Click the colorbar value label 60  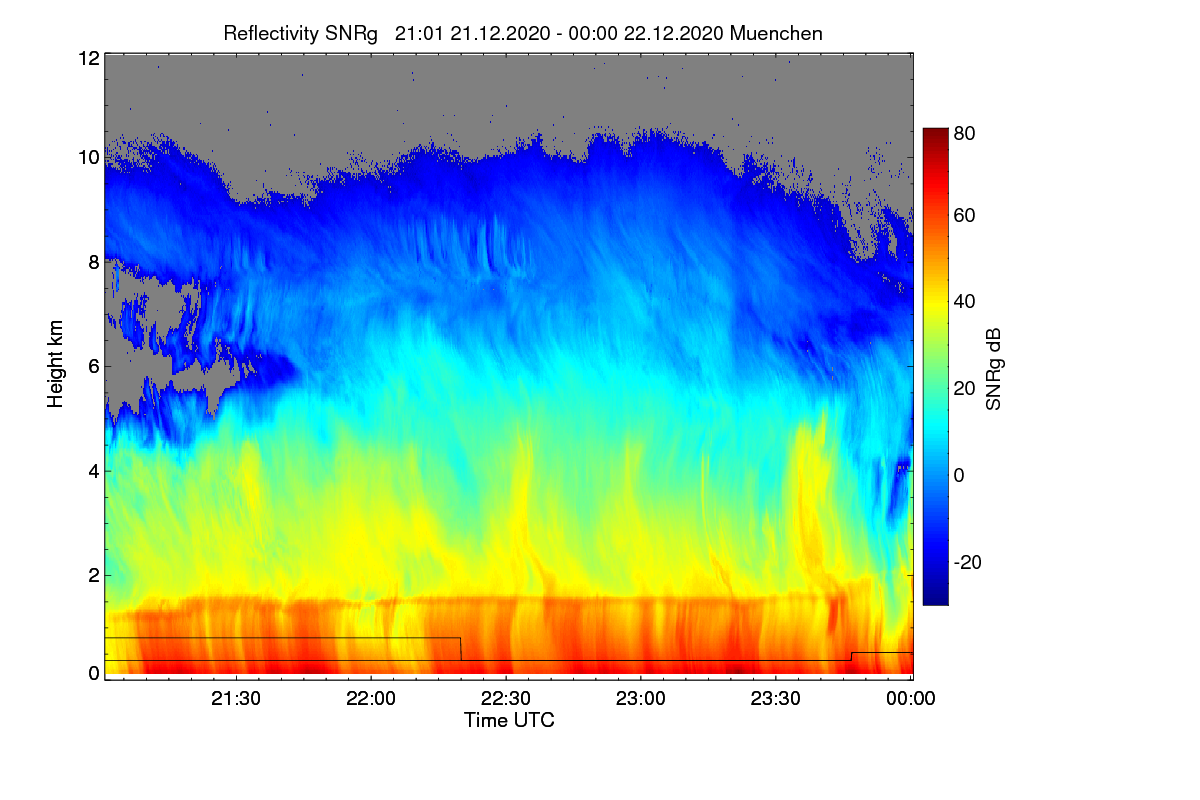pos(965,215)
